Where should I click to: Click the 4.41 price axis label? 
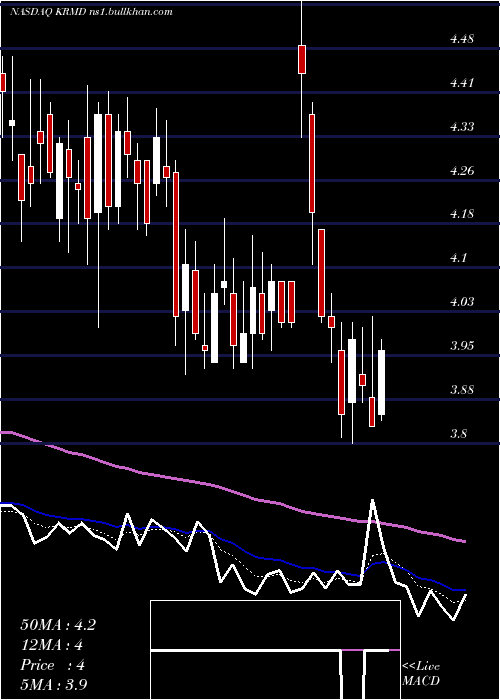coord(462,83)
